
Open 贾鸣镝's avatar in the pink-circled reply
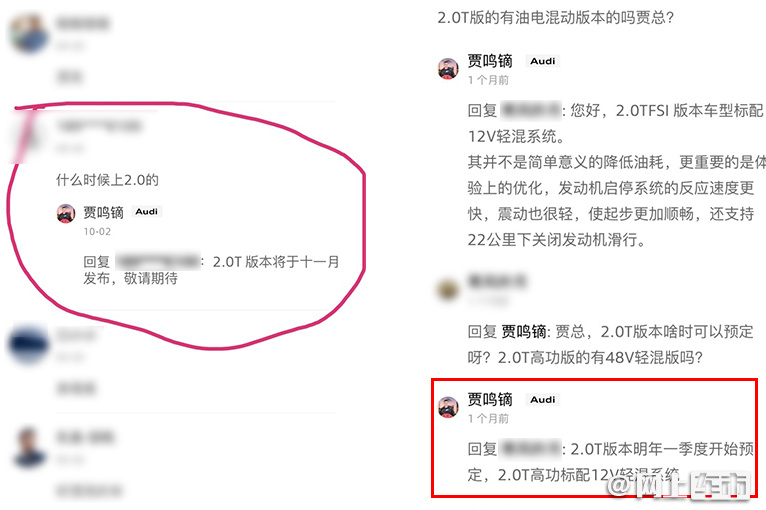(x=65, y=213)
